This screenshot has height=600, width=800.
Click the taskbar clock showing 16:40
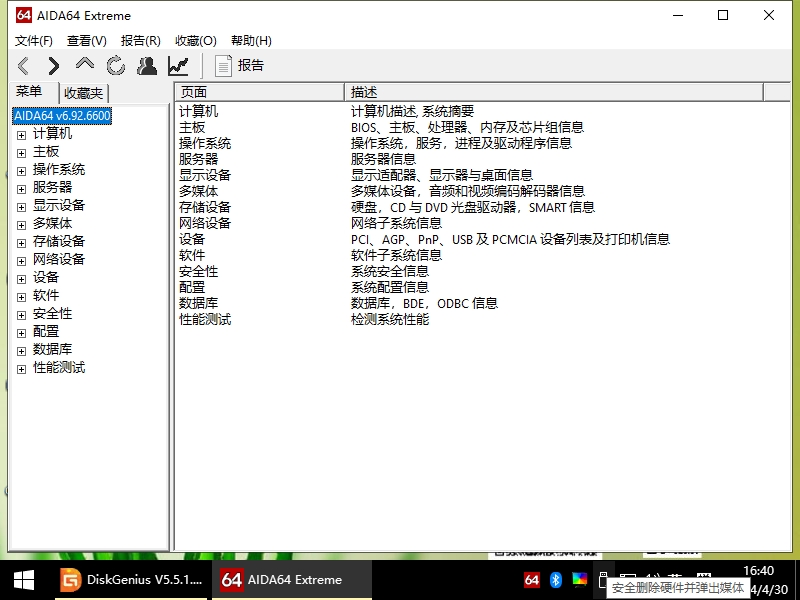[759, 570]
